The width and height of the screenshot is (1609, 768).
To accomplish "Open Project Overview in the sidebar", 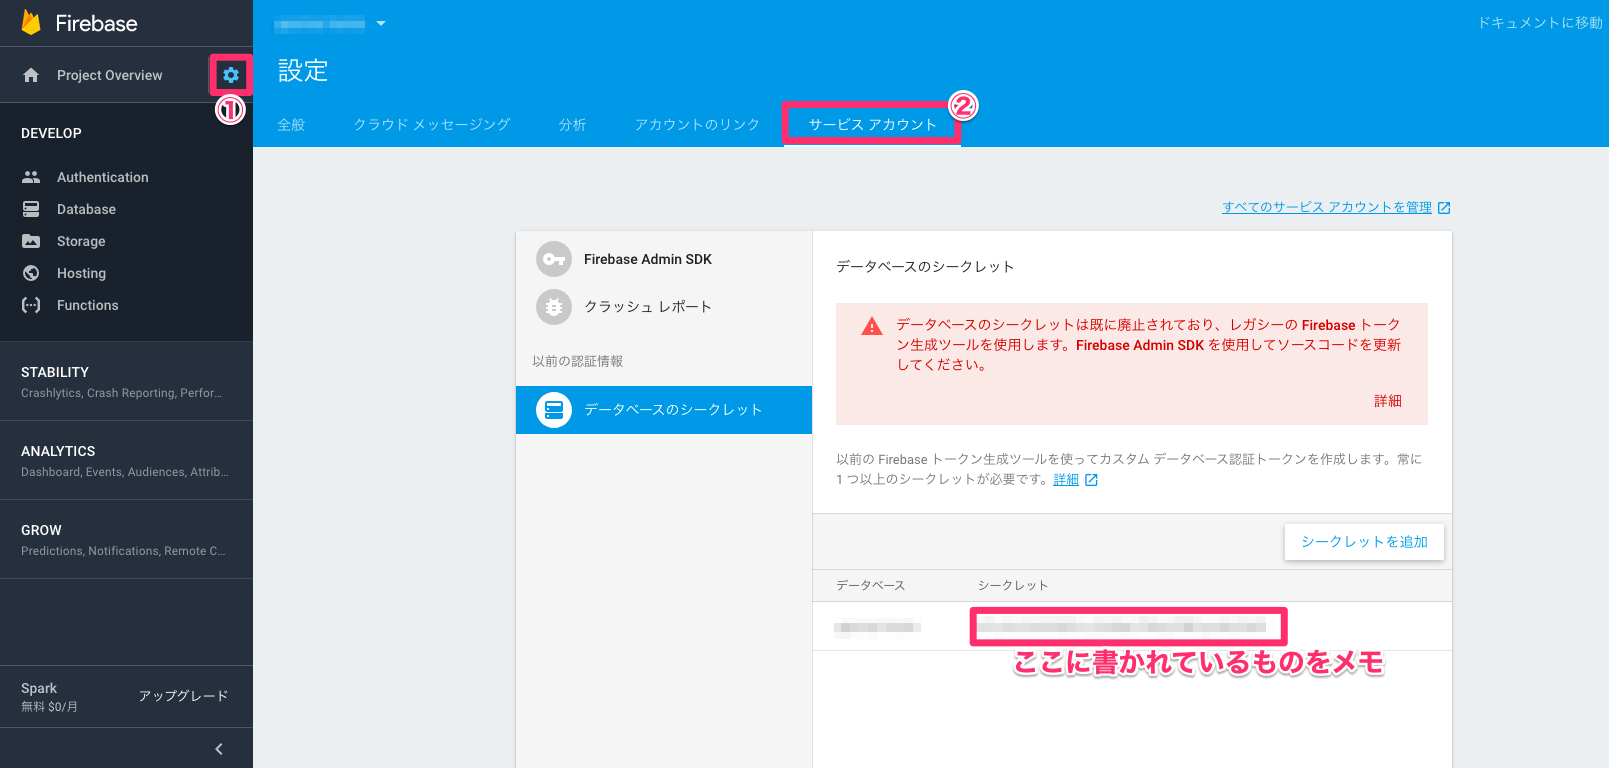I will click(x=109, y=75).
